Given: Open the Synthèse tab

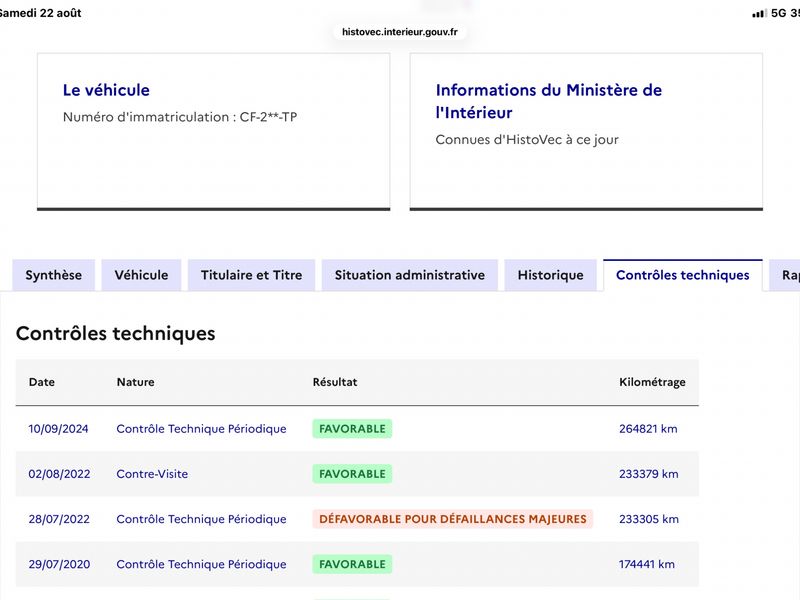Looking at the screenshot, I should coord(54,275).
